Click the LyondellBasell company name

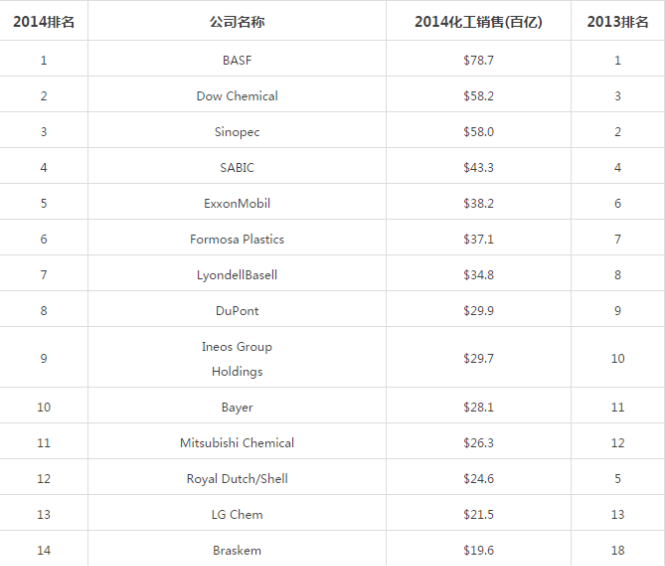237,275
